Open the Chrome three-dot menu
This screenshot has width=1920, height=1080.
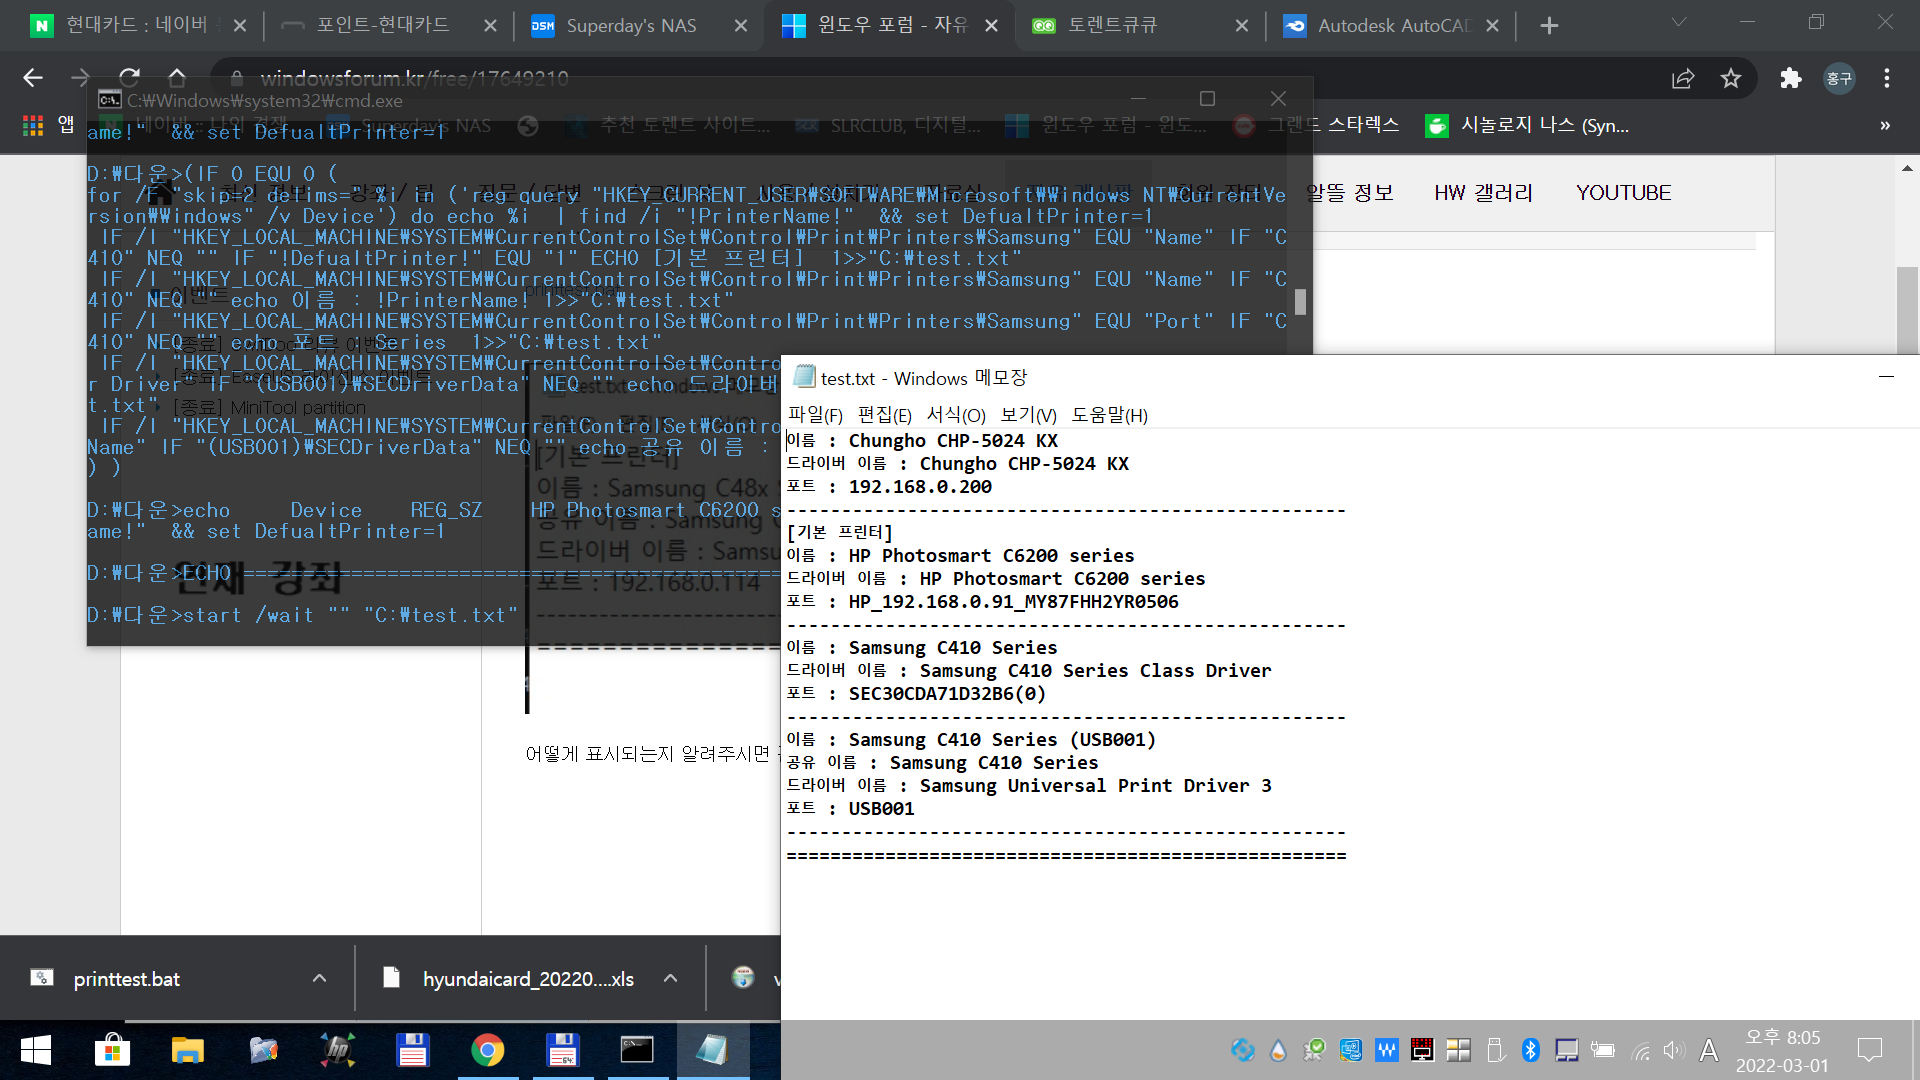tap(1887, 78)
